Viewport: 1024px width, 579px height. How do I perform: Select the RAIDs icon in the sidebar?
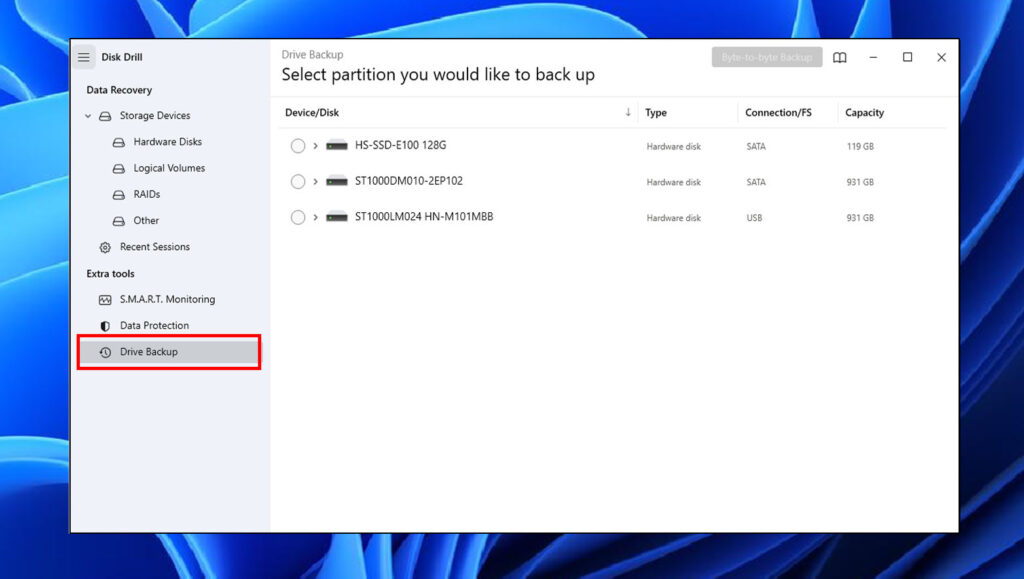click(120, 194)
